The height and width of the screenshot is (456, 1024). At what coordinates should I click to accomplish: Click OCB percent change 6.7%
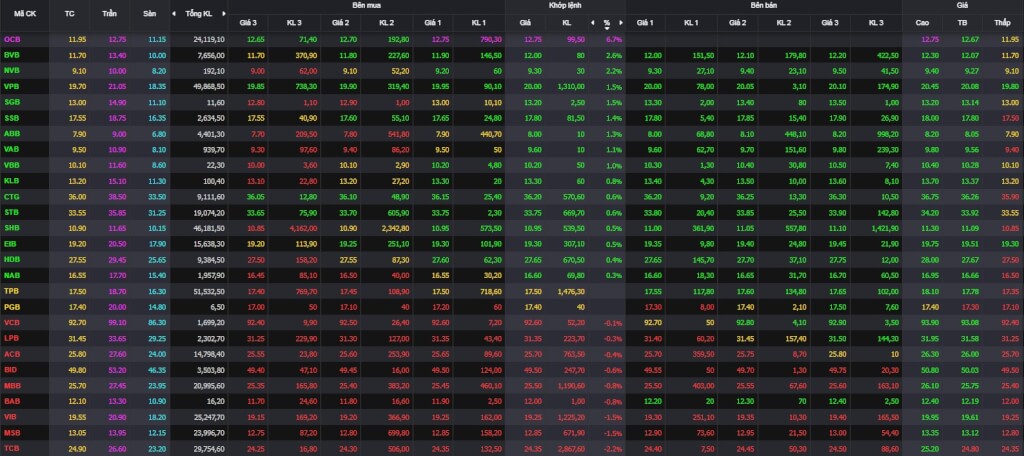point(614,39)
